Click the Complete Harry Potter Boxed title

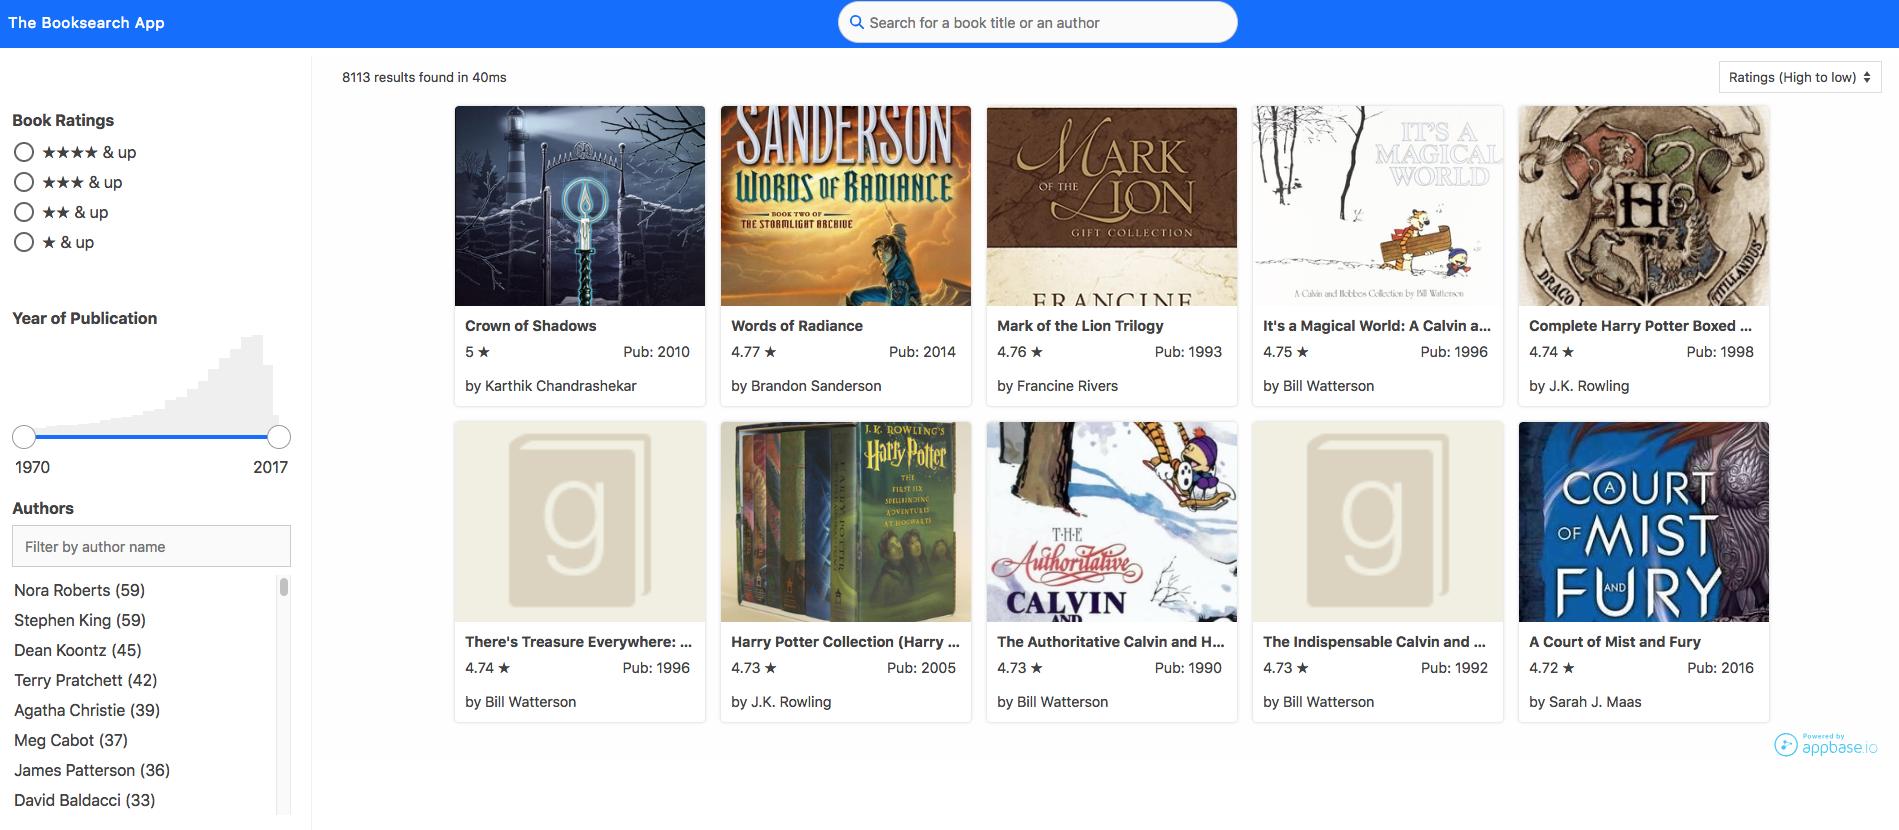(1640, 326)
